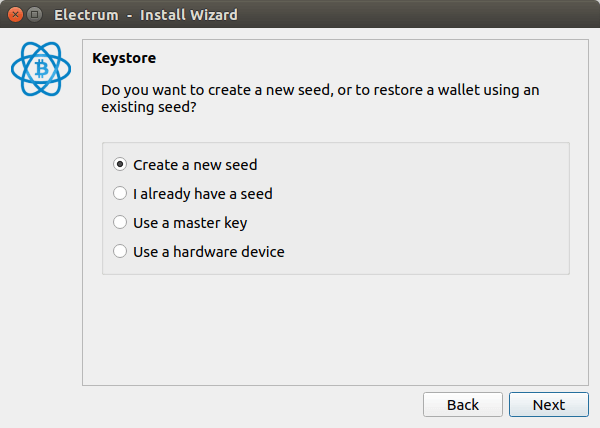The image size is (600, 428).
Task: Click the "Electrum - Install Wizard" title bar
Action: pos(300,15)
